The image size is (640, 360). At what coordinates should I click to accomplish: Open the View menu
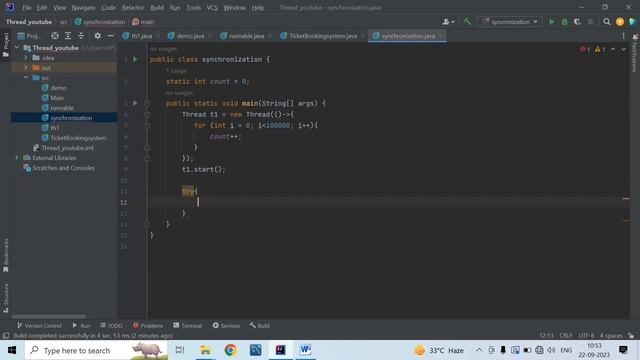pos(60,8)
